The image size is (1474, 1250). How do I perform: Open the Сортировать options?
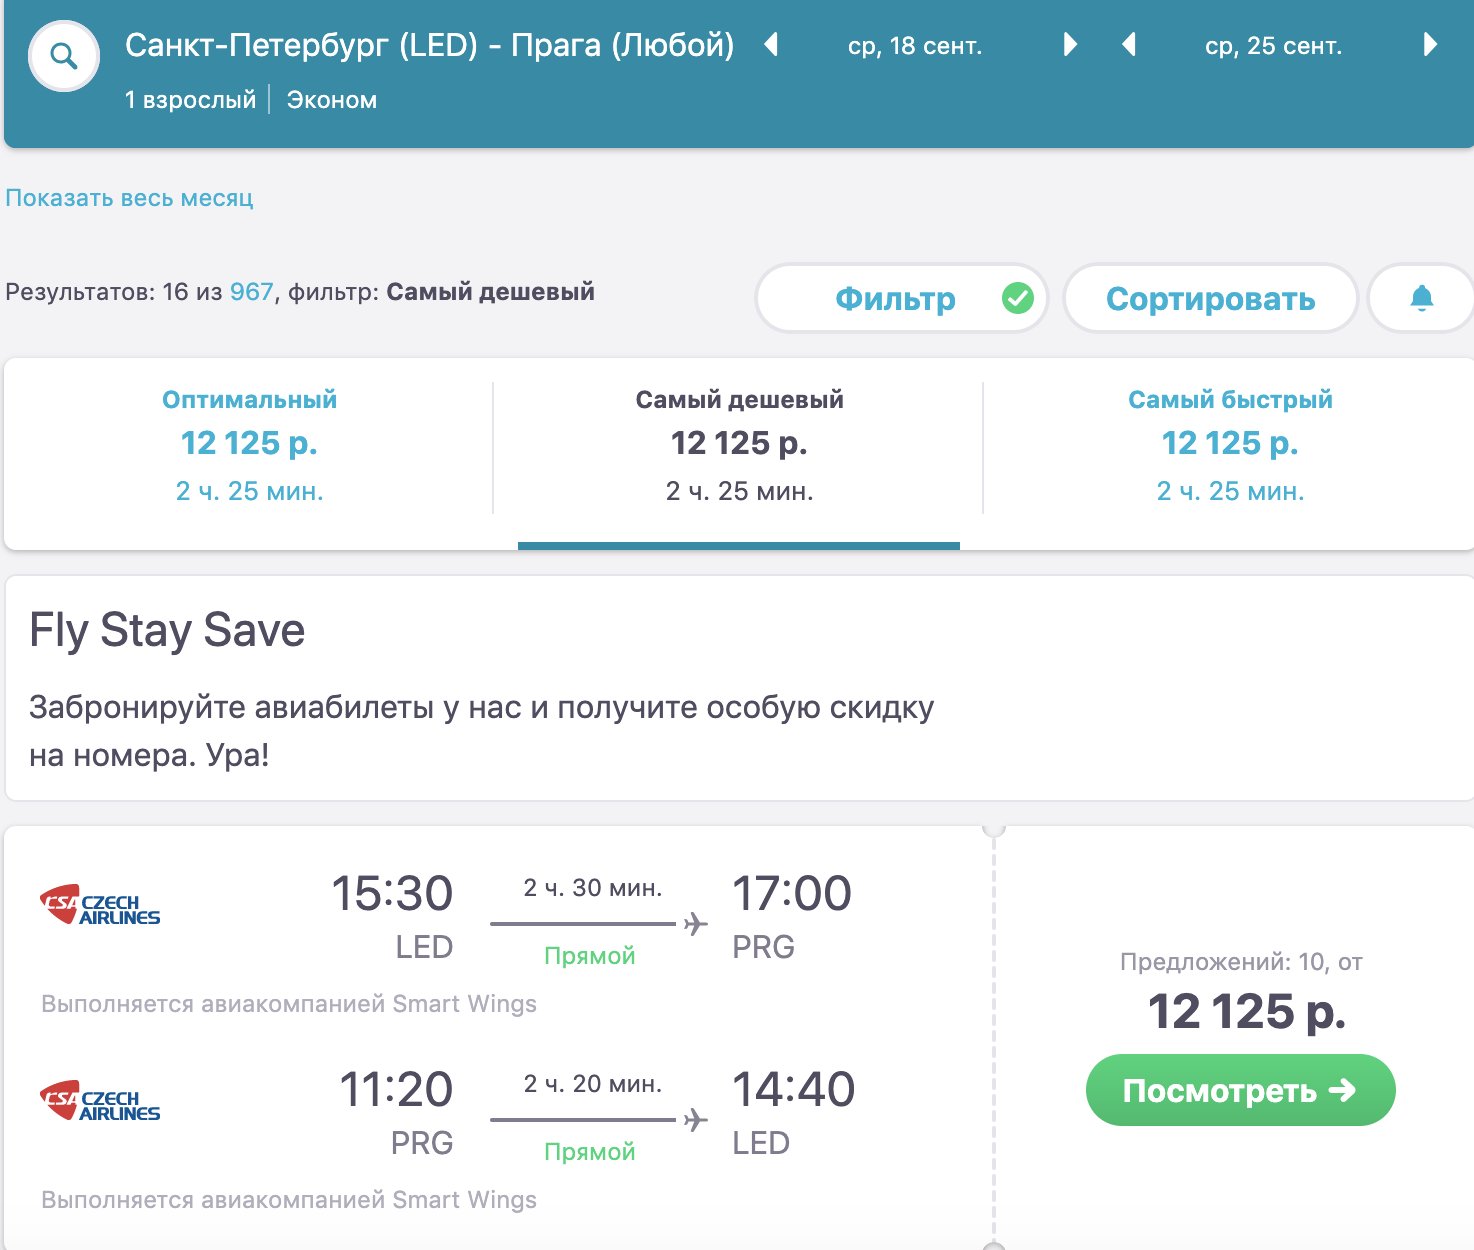1210,298
